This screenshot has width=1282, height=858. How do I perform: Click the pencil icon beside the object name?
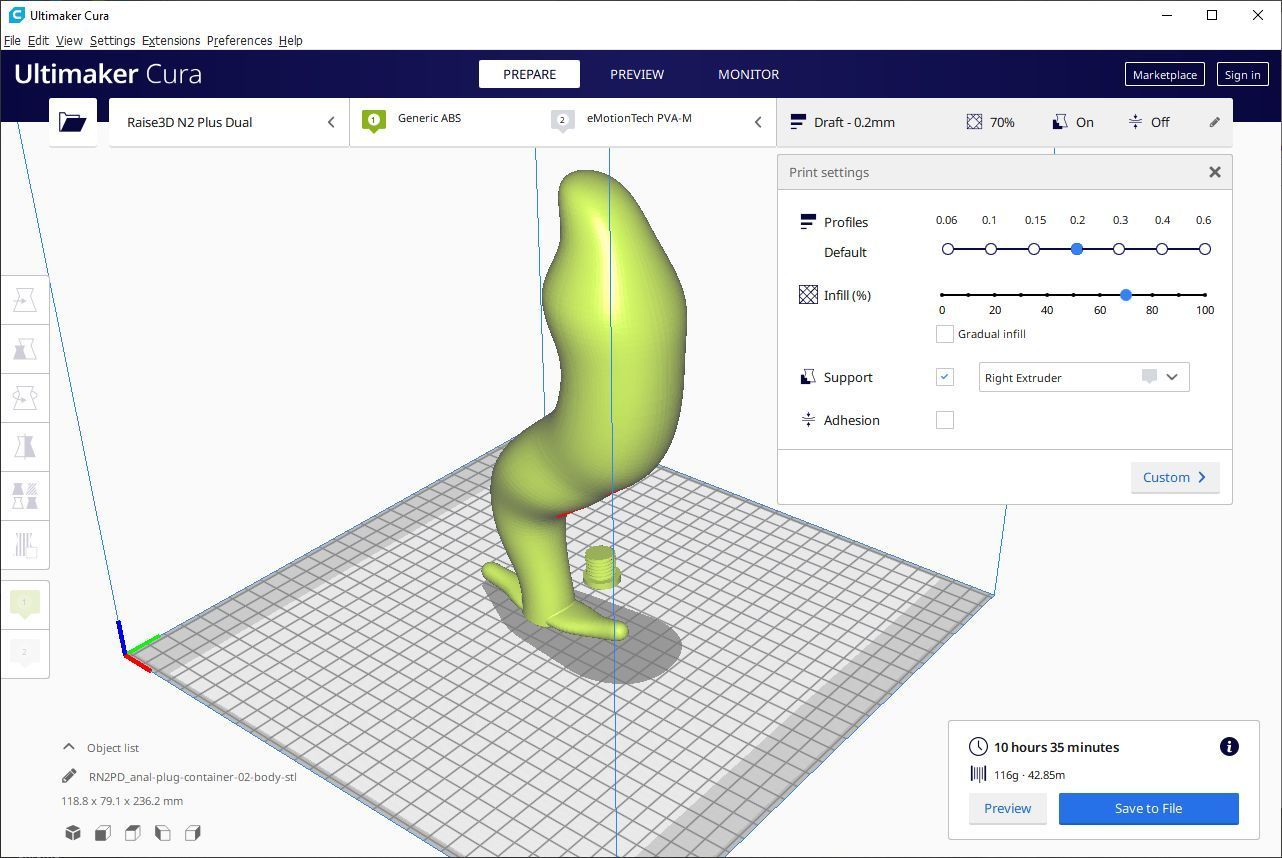(x=69, y=776)
